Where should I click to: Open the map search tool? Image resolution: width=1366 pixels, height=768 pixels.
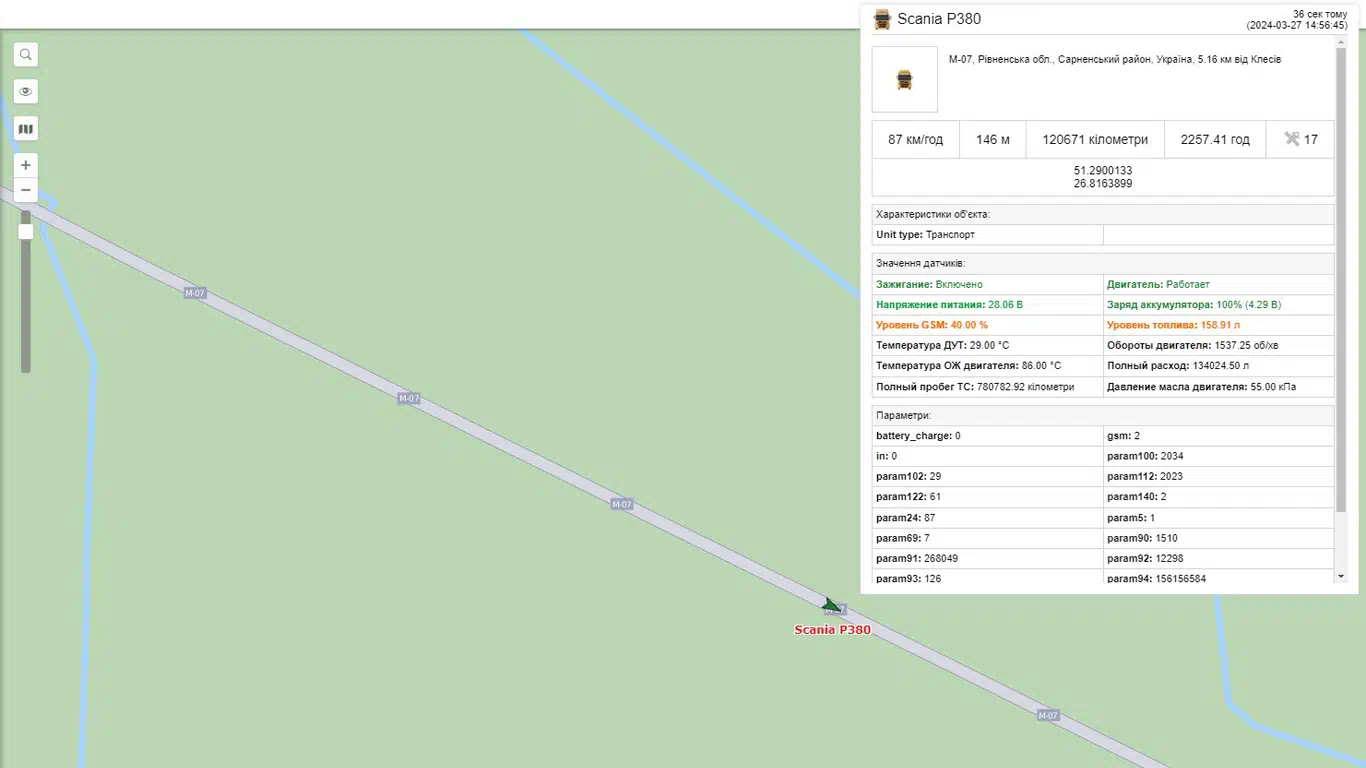click(26, 55)
